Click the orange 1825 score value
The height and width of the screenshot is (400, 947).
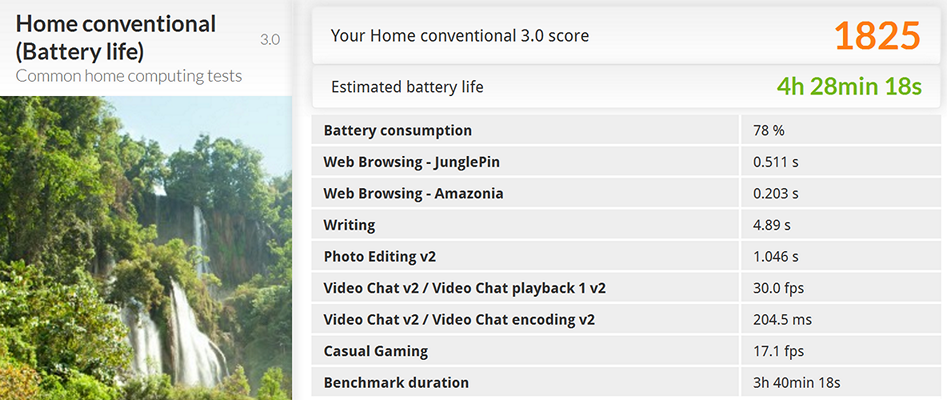coord(876,36)
